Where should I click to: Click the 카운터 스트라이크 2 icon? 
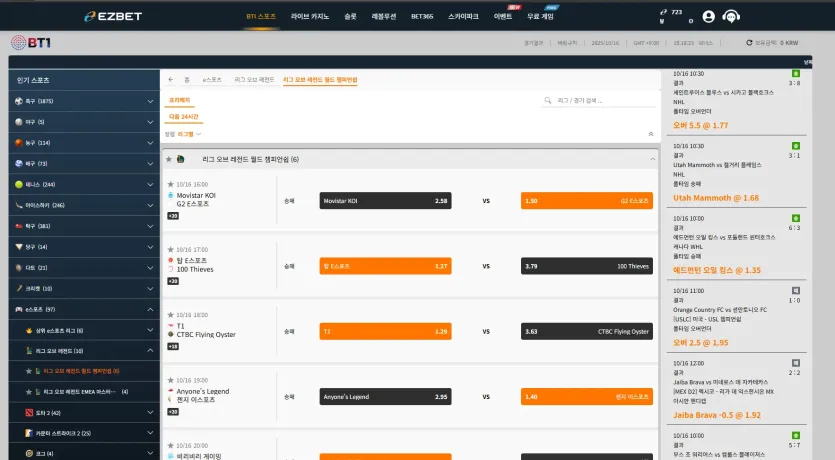[29, 433]
